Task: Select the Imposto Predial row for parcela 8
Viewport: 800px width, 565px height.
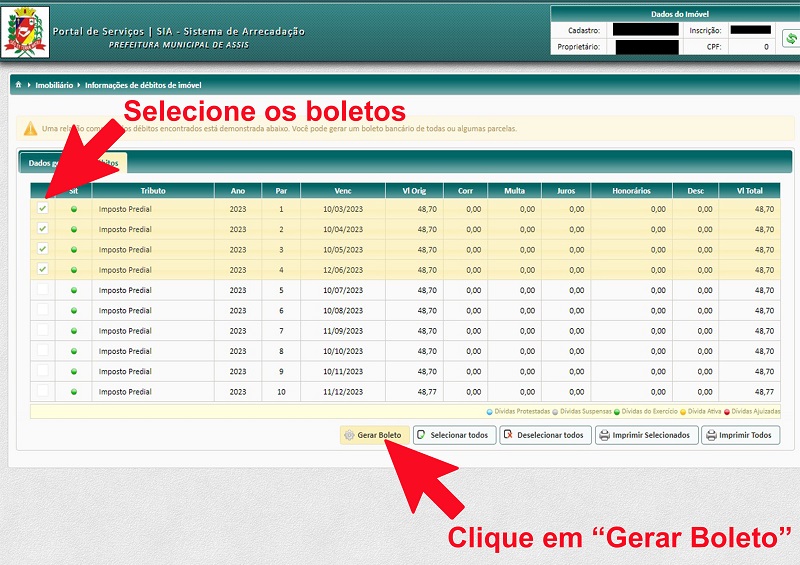Action: pos(405,351)
